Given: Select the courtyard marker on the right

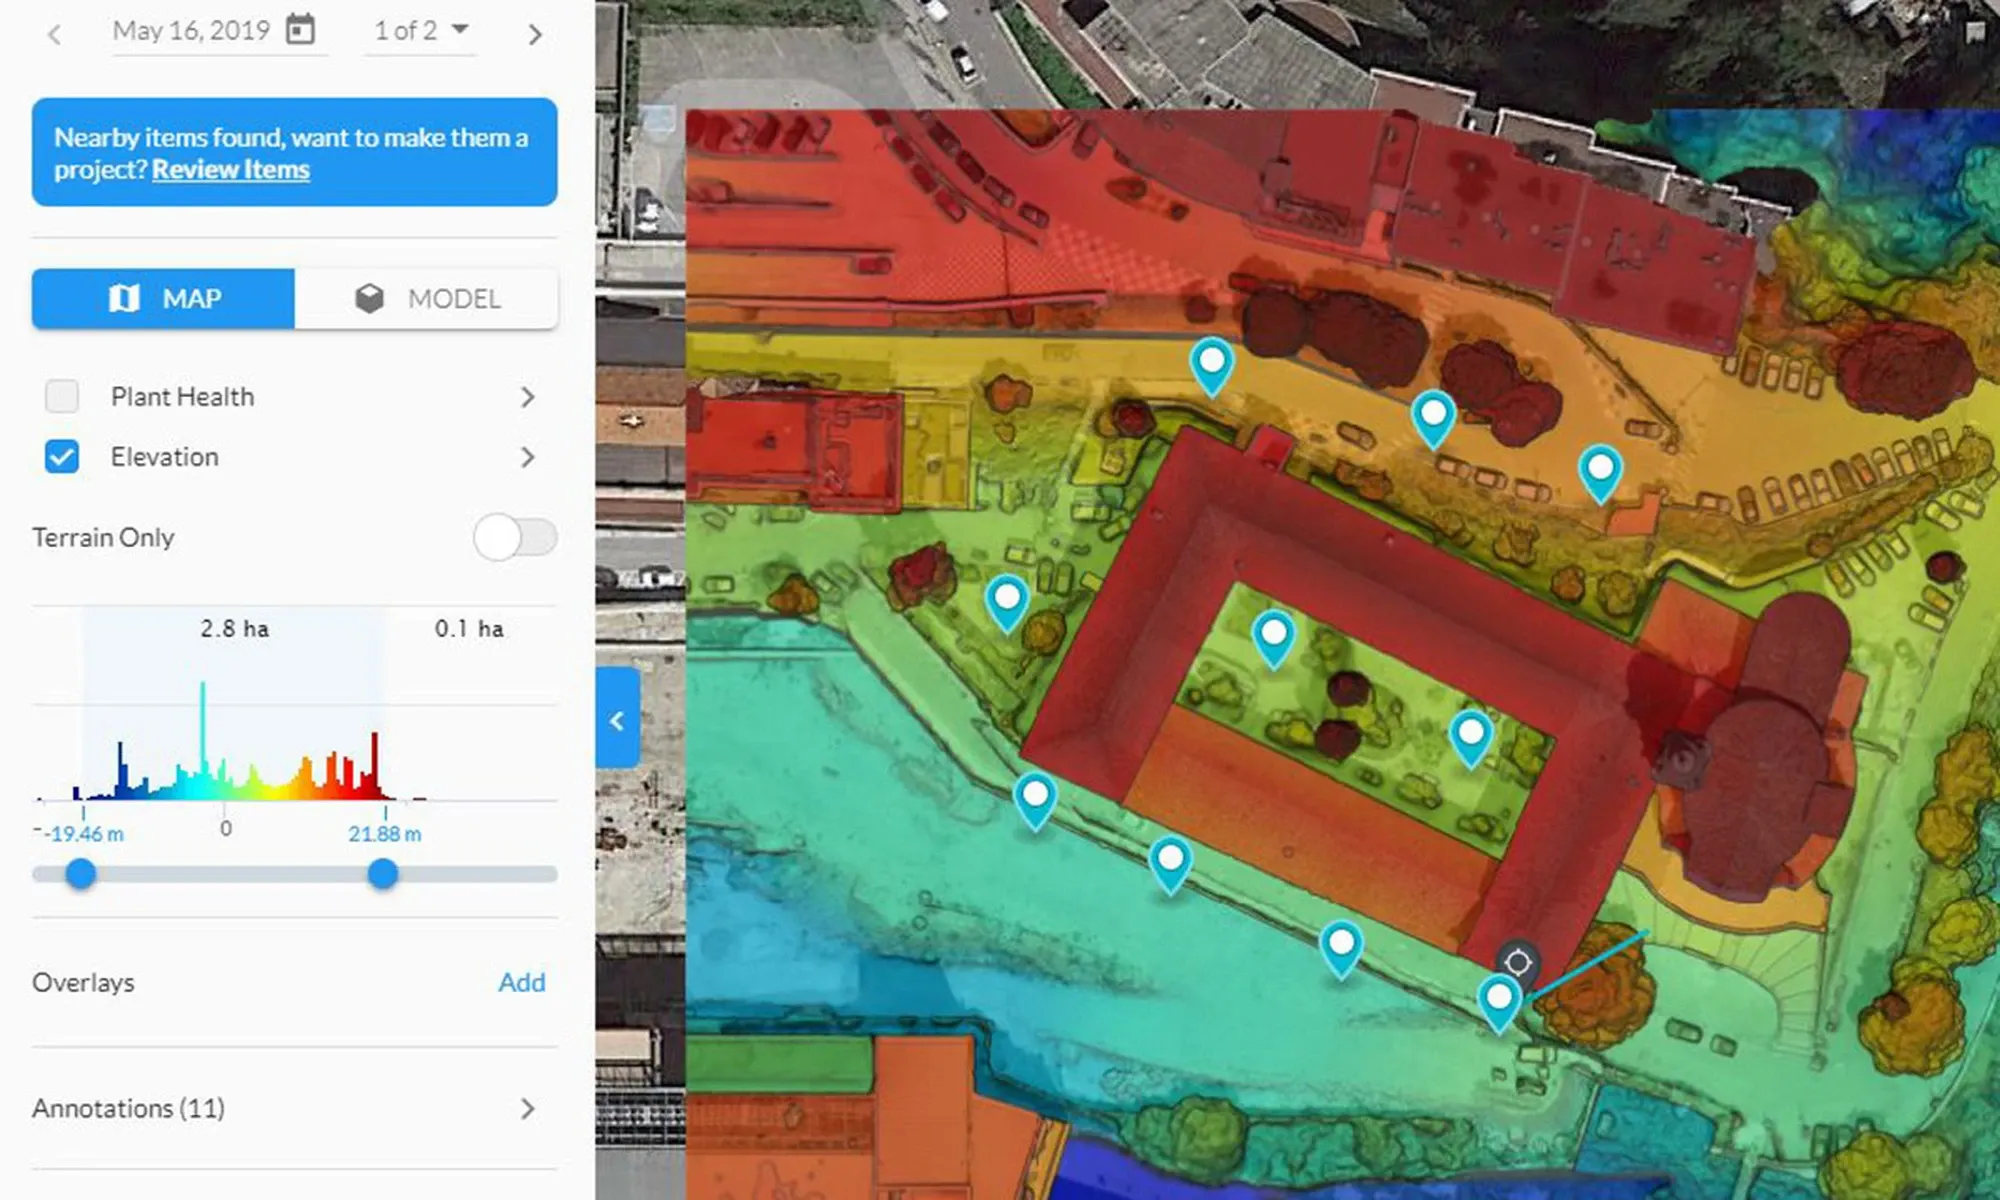Looking at the screenshot, I should (x=1471, y=739).
